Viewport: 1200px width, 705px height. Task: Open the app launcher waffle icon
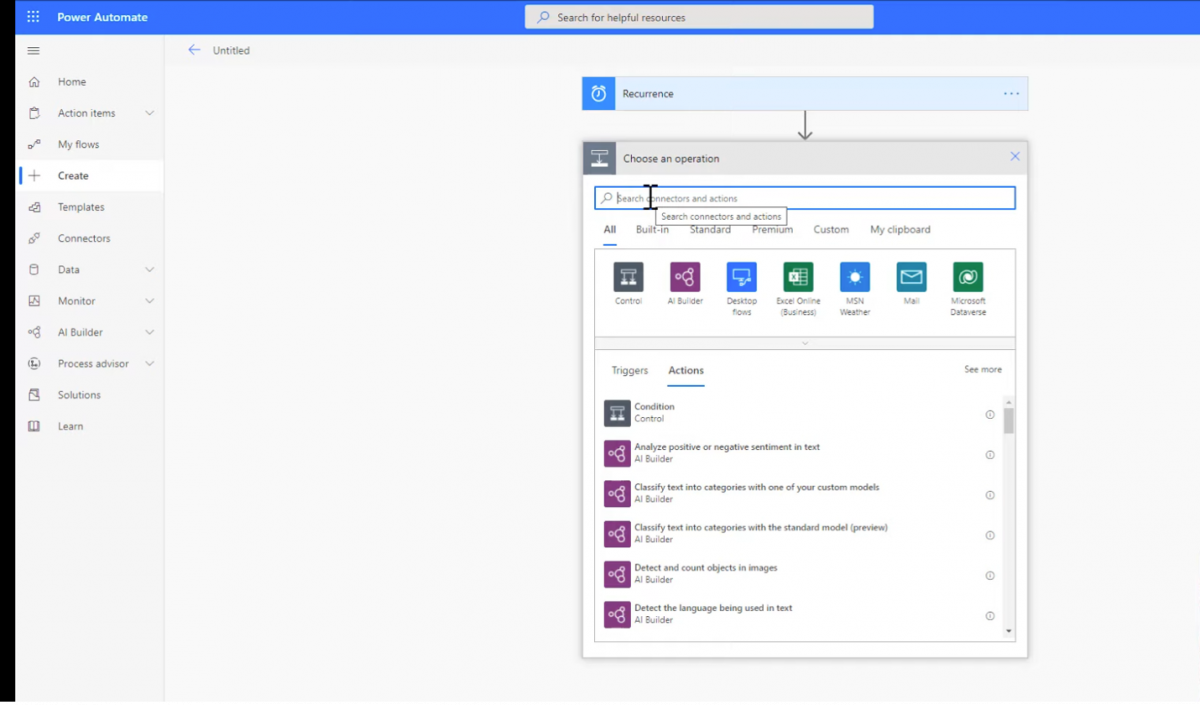tap(34, 16)
